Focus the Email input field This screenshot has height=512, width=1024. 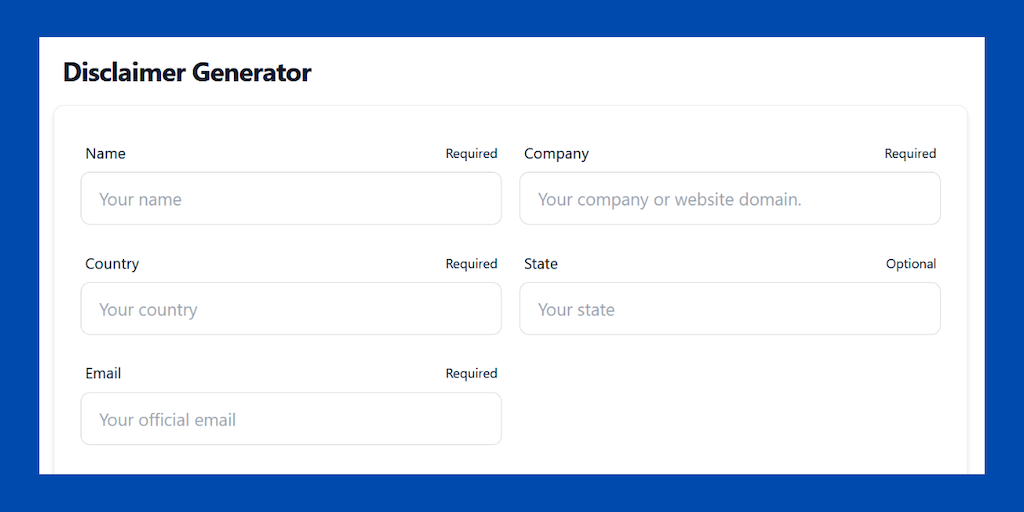click(290, 419)
